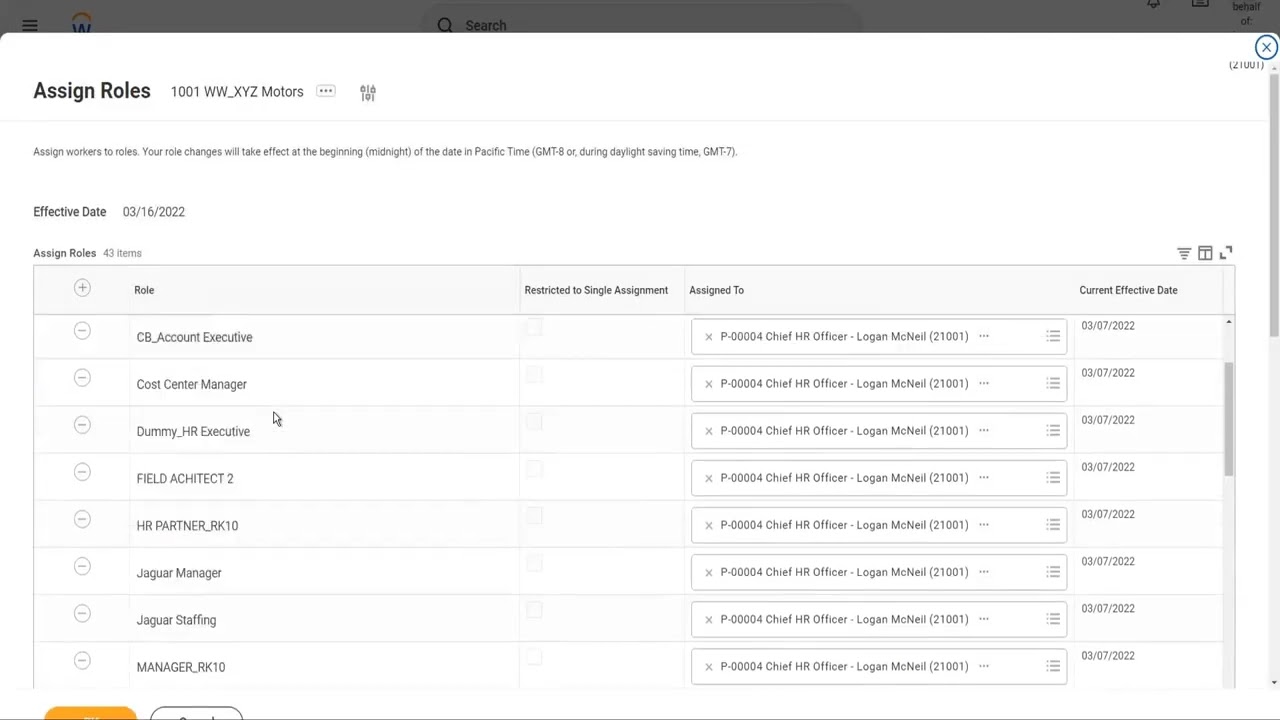This screenshot has width=1280, height=720.
Task: Toggle Restricted checkbox for Jaguar Staffing
Action: point(534,609)
